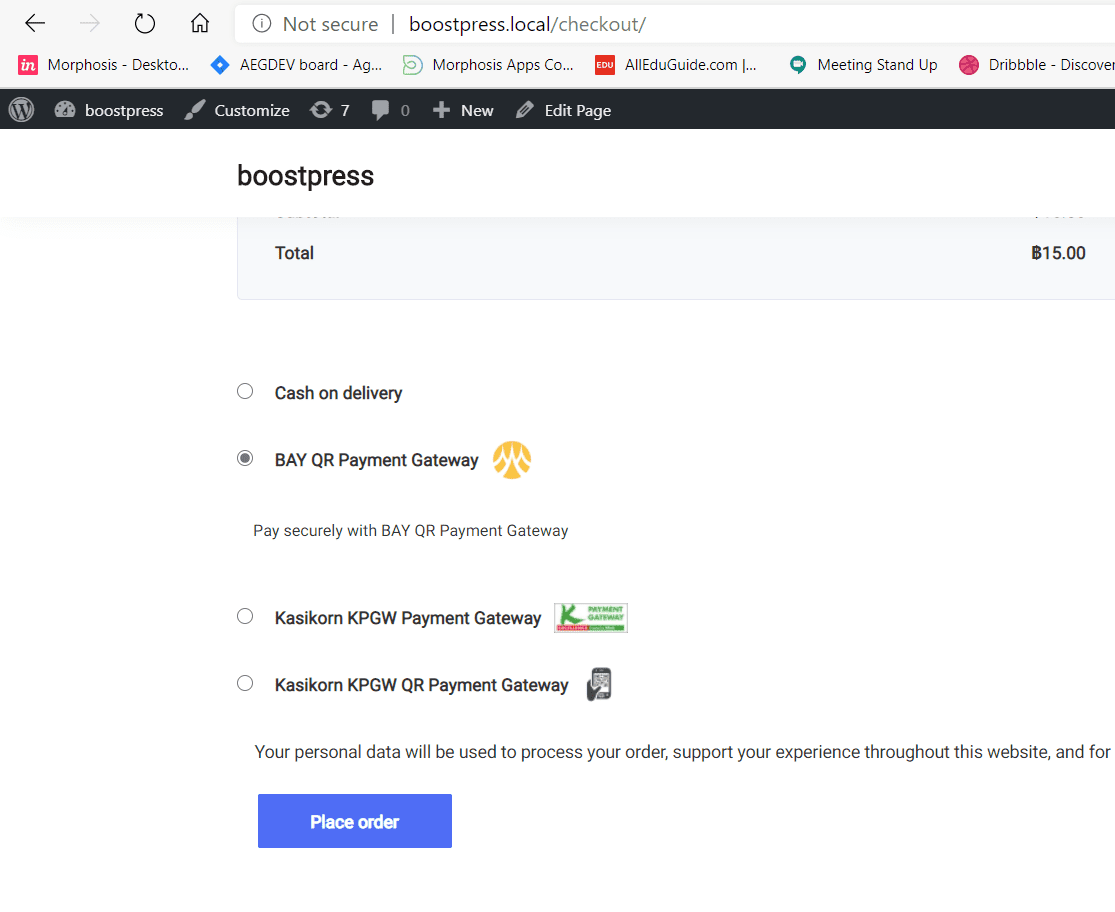Click the boostpress site title

(305, 176)
